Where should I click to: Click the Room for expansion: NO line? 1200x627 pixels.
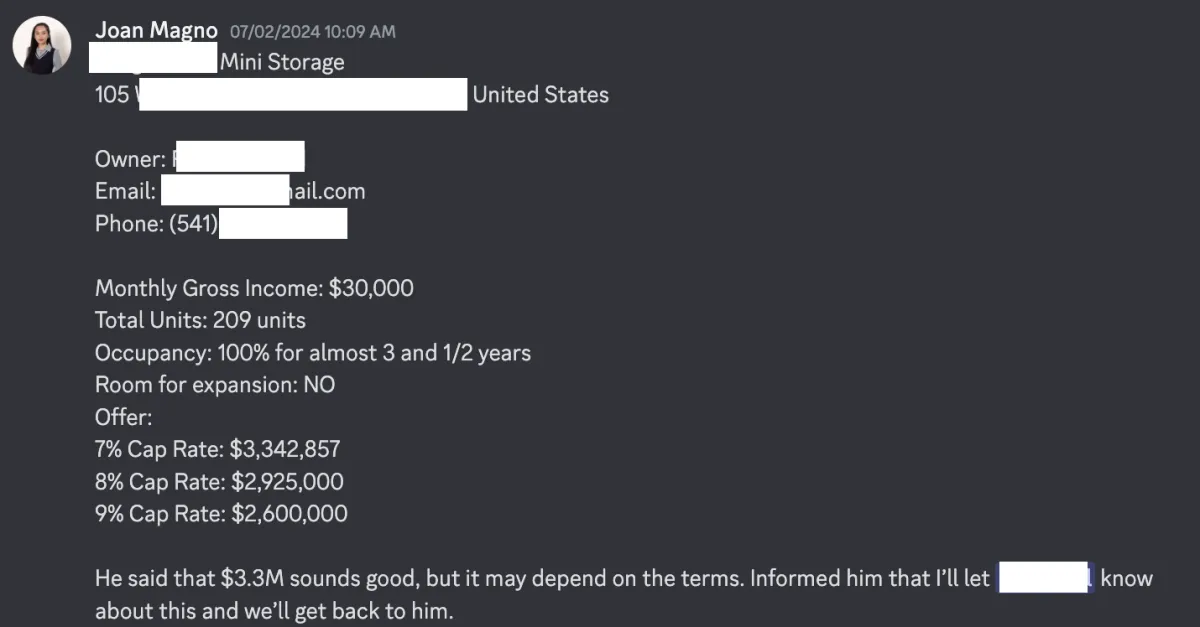pos(215,385)
